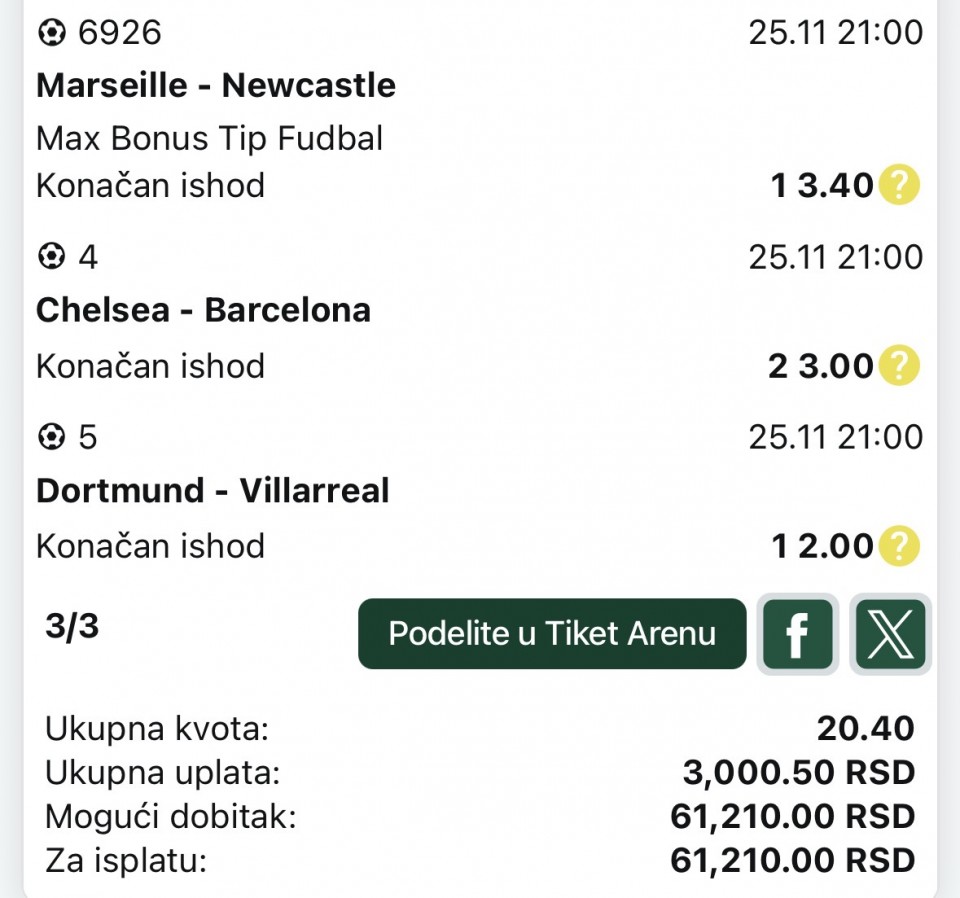960x898 pixels.
Task: Open Marseille - Newcastle match
Action: point(216,86)
